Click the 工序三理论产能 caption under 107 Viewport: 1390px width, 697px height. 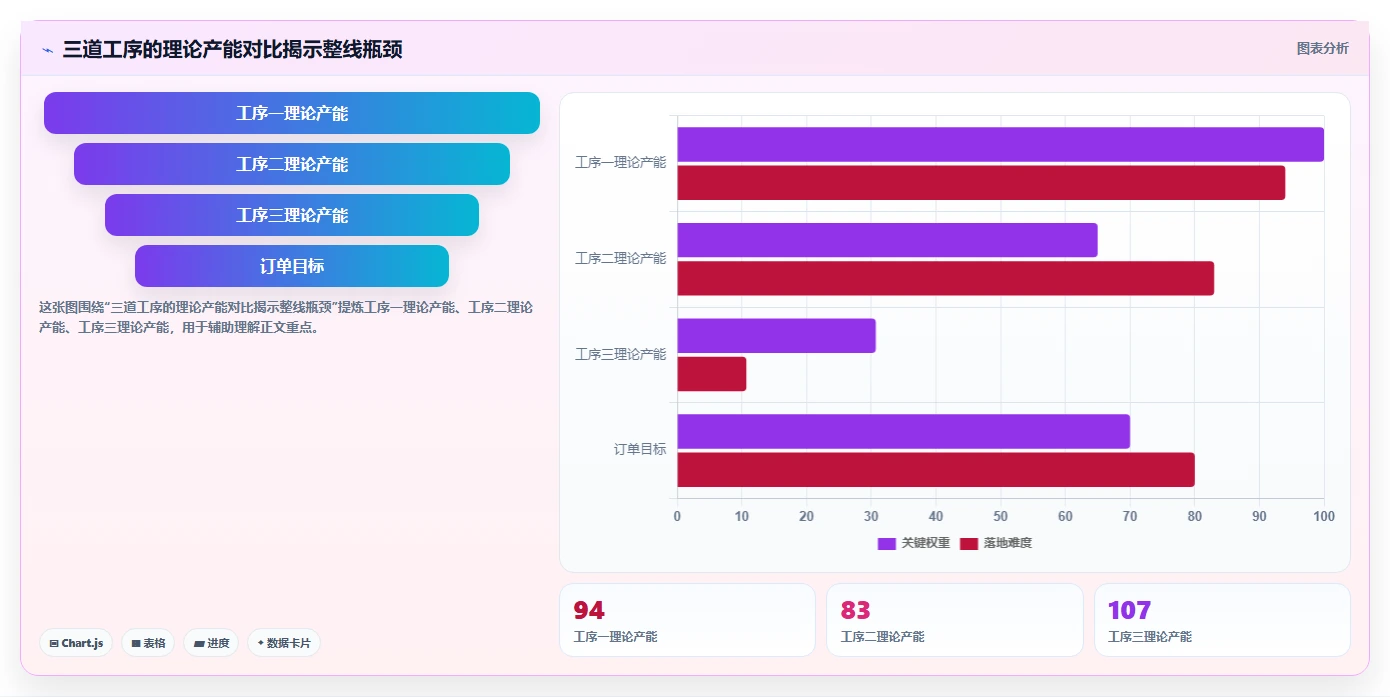pos(1150,637)
